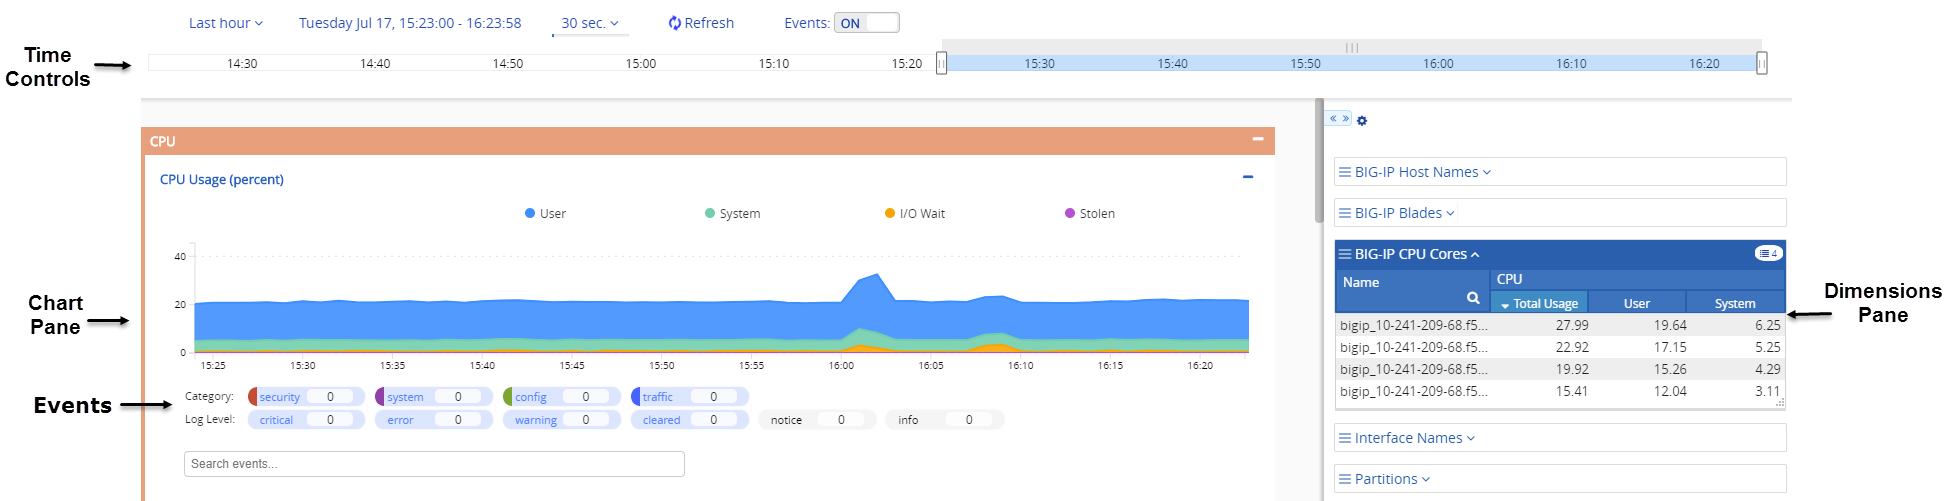Click the grip bar above the time selection
The height and width of the screenshot is (501, 1946).
click(1352, 47)
